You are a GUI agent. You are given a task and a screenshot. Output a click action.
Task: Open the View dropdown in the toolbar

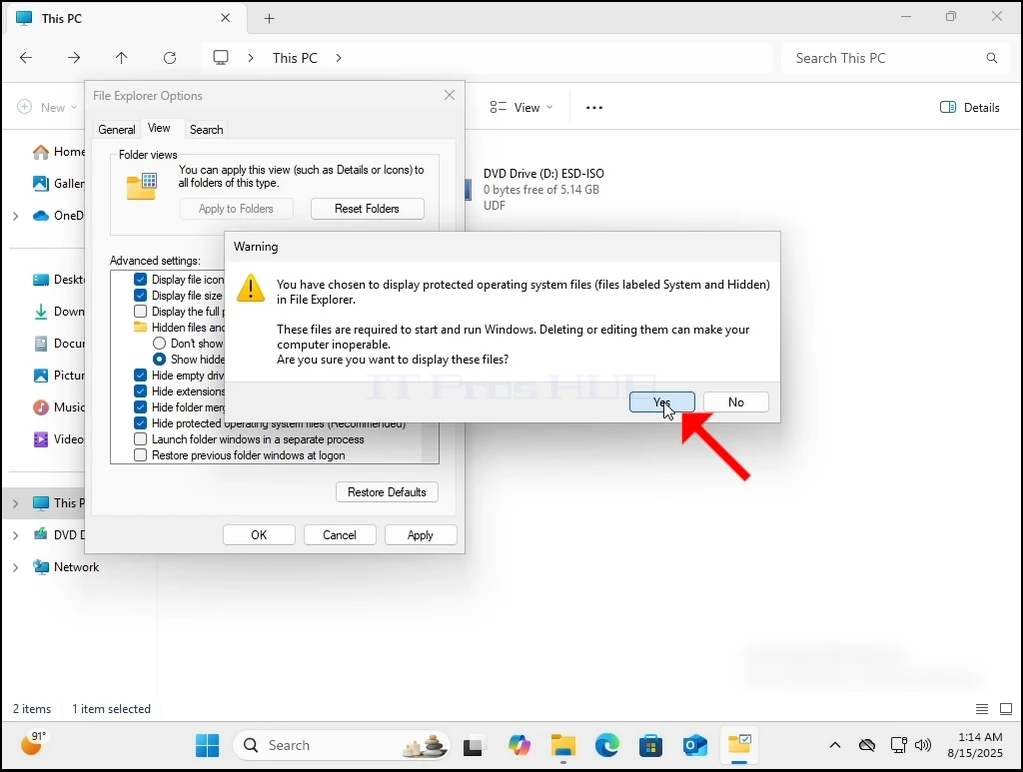click(521, 108)
